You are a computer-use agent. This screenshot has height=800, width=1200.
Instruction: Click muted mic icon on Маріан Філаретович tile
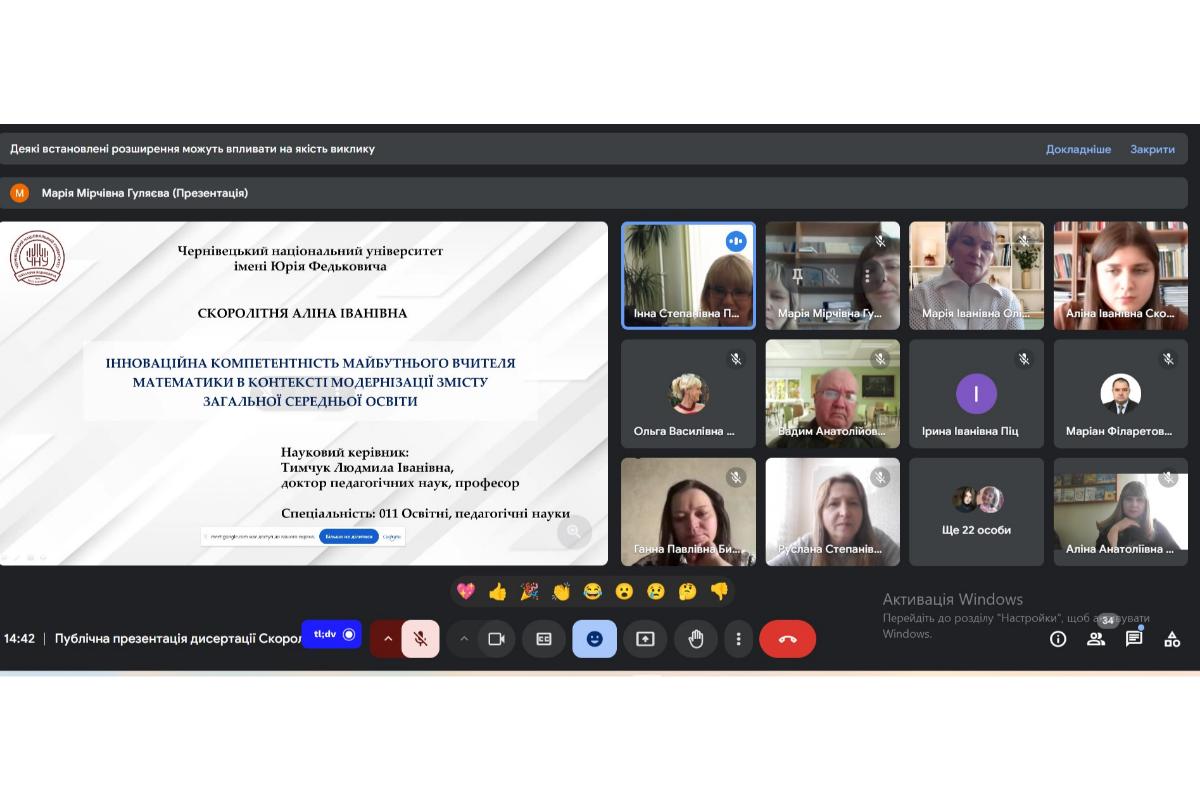click(1168, 359)
